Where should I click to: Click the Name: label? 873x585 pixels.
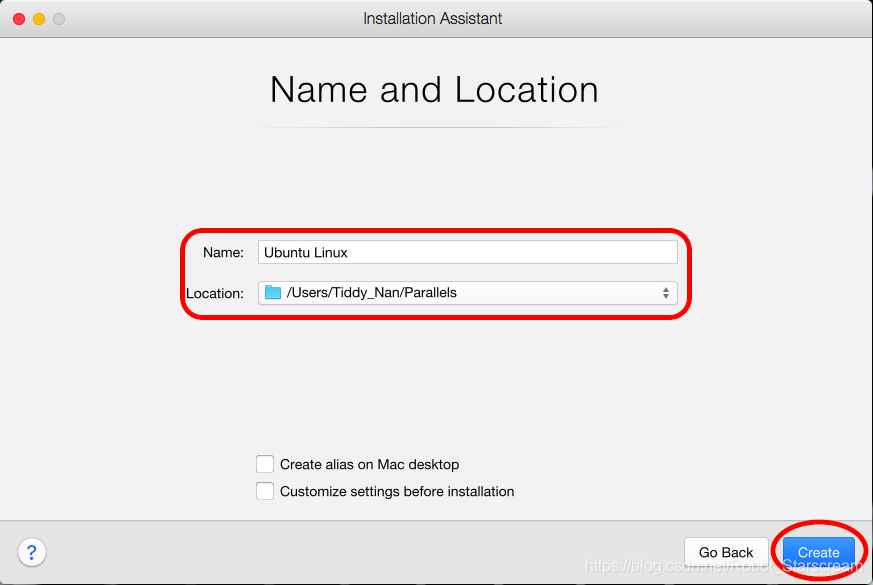click(x=223, y=253)
